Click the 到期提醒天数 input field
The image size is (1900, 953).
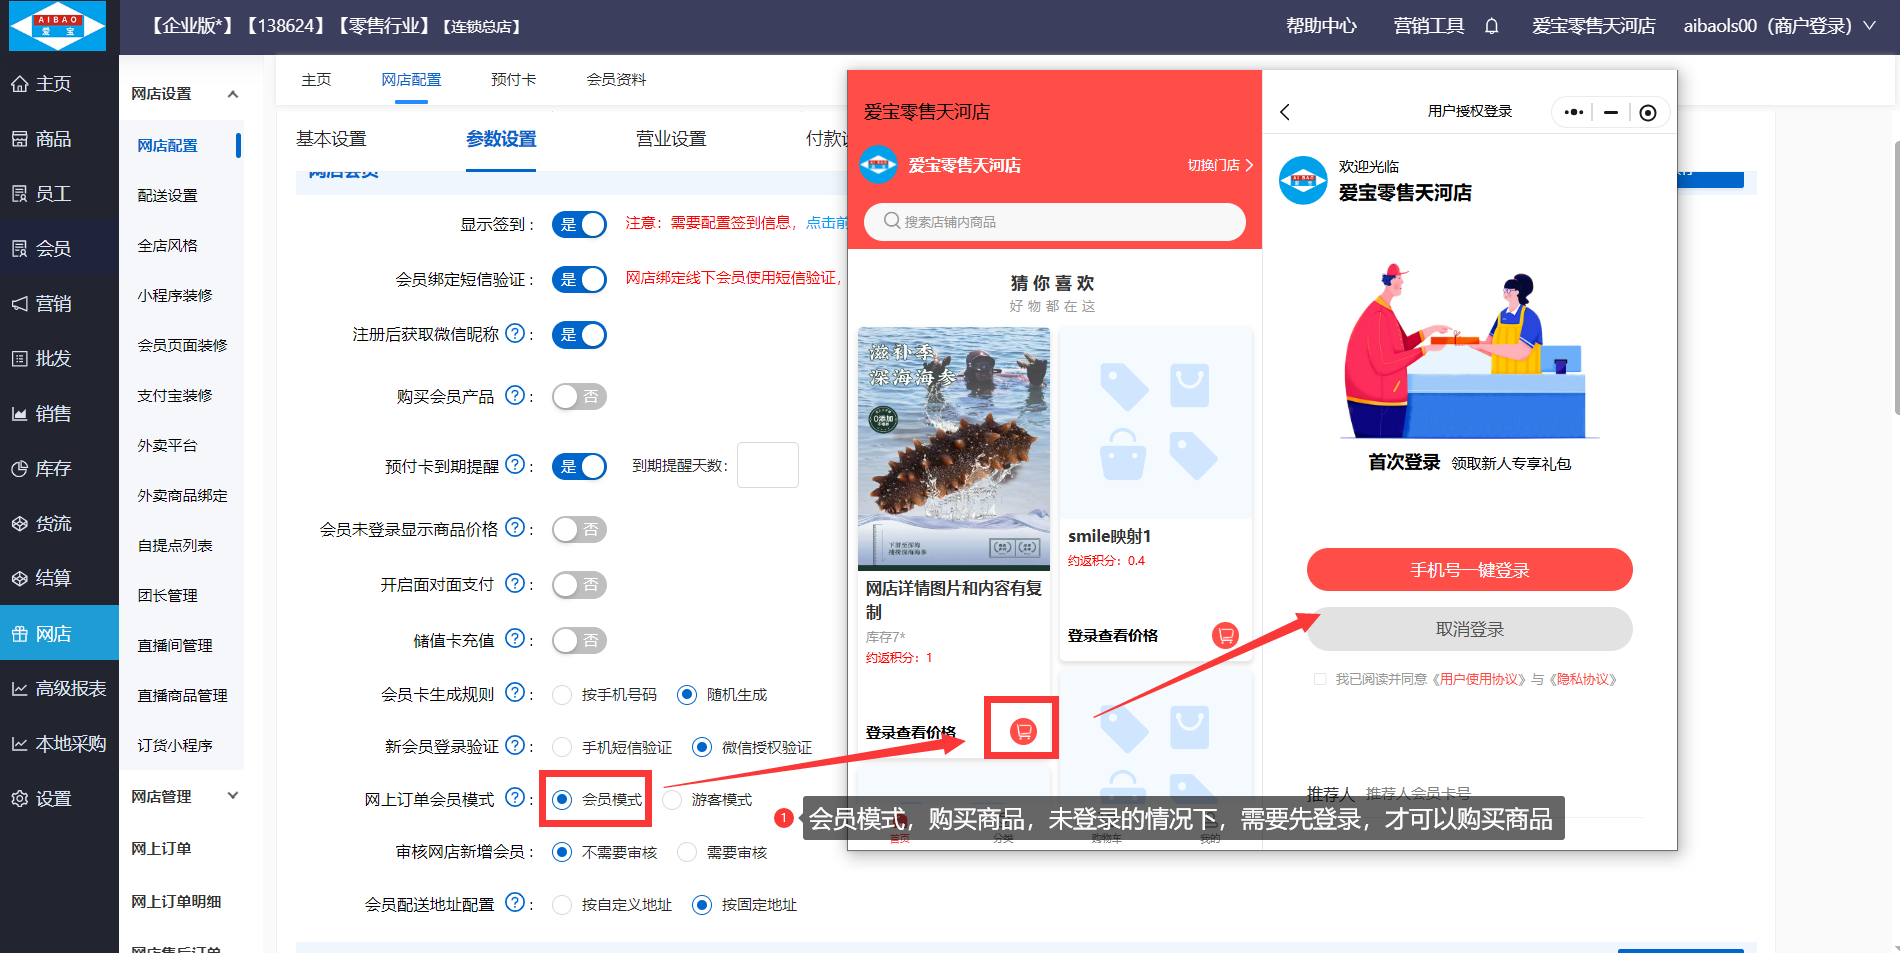767,465
